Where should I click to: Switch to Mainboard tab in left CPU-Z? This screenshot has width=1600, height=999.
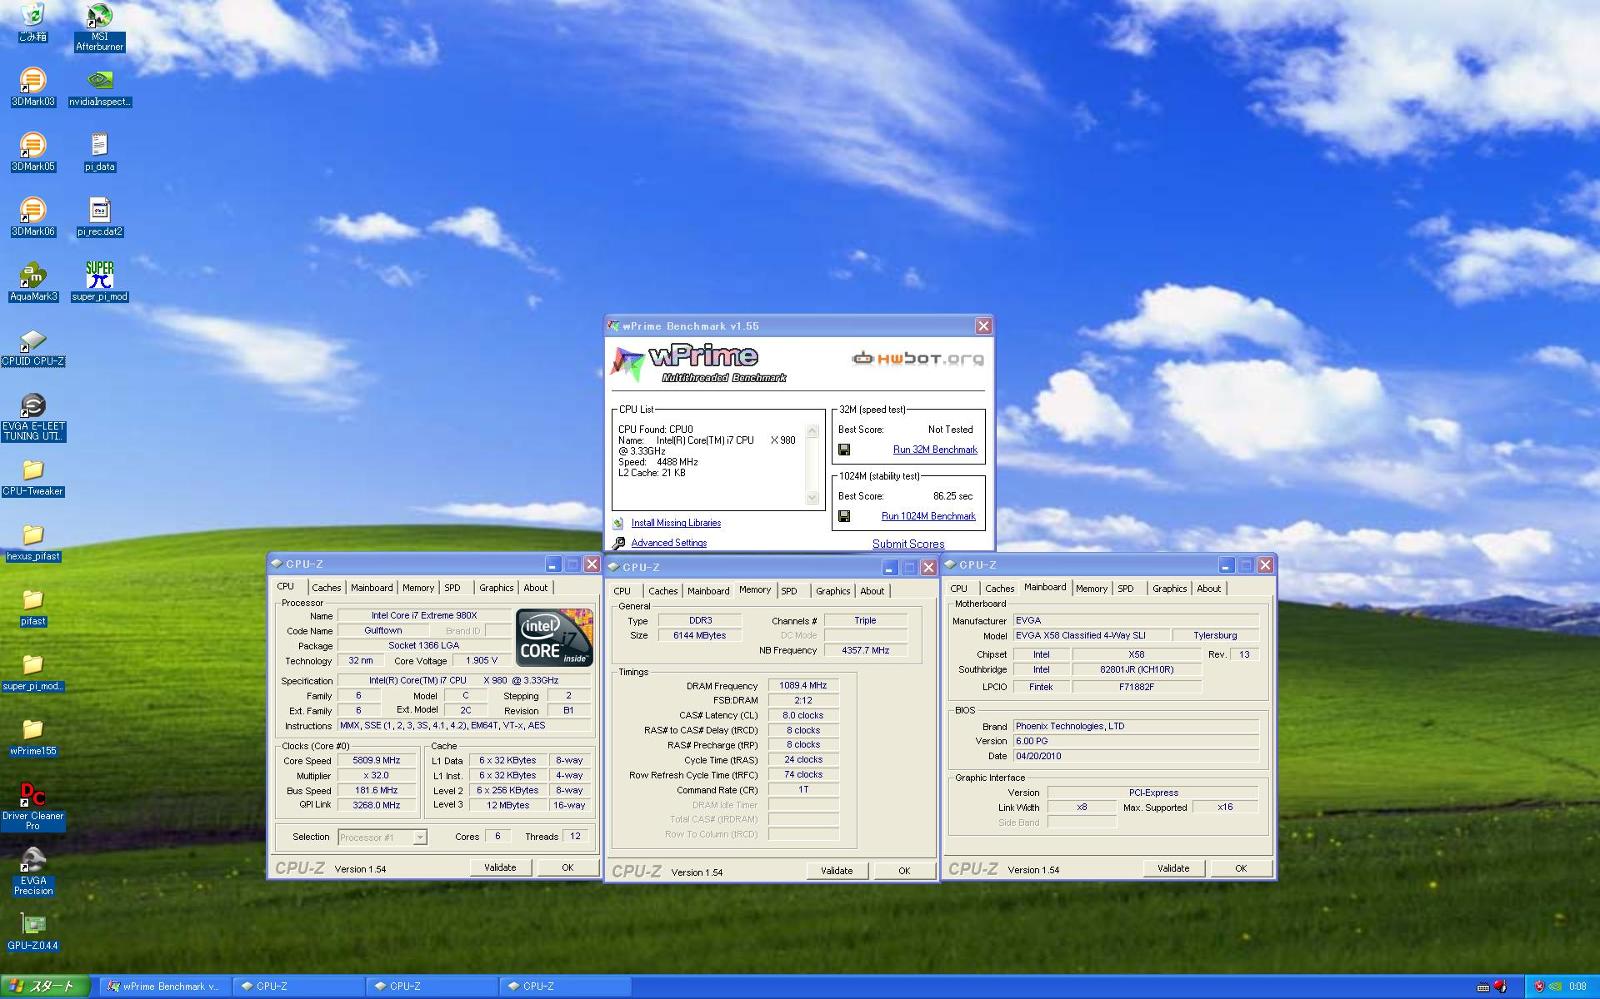pos(372,588)
